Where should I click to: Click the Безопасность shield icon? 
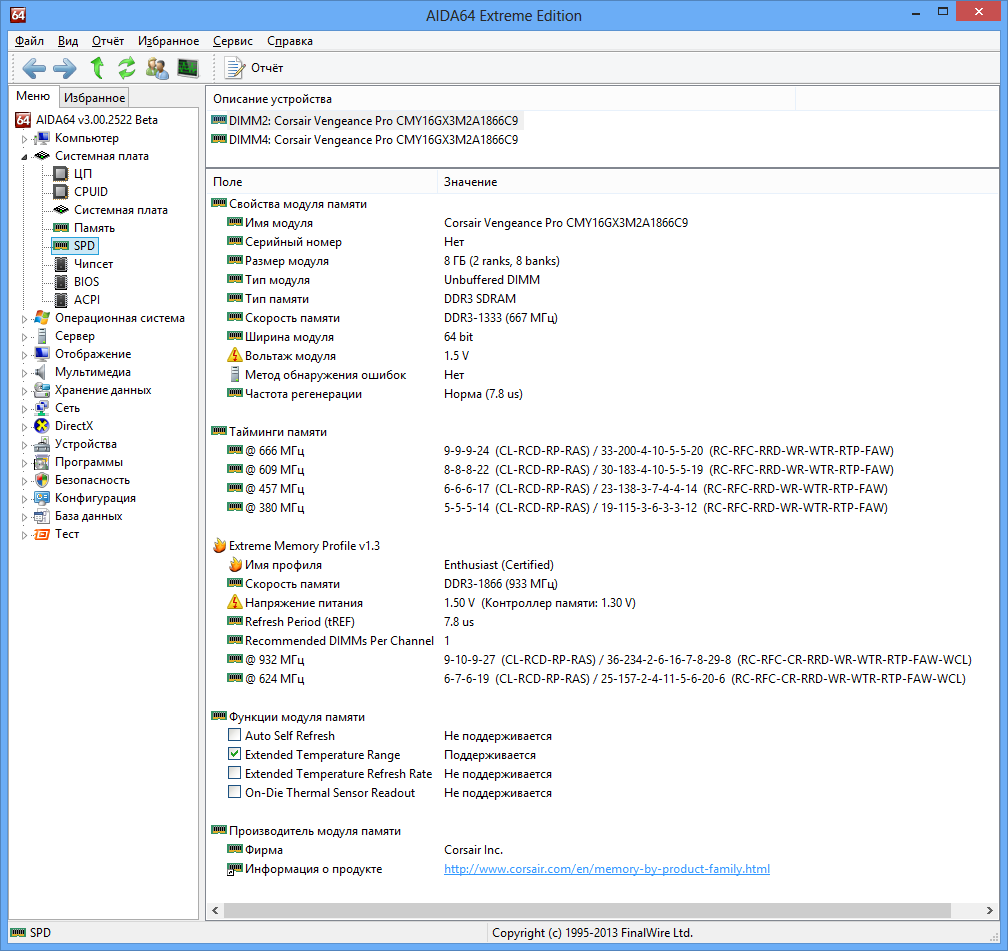pyautogui.click(x=42, y=480)
